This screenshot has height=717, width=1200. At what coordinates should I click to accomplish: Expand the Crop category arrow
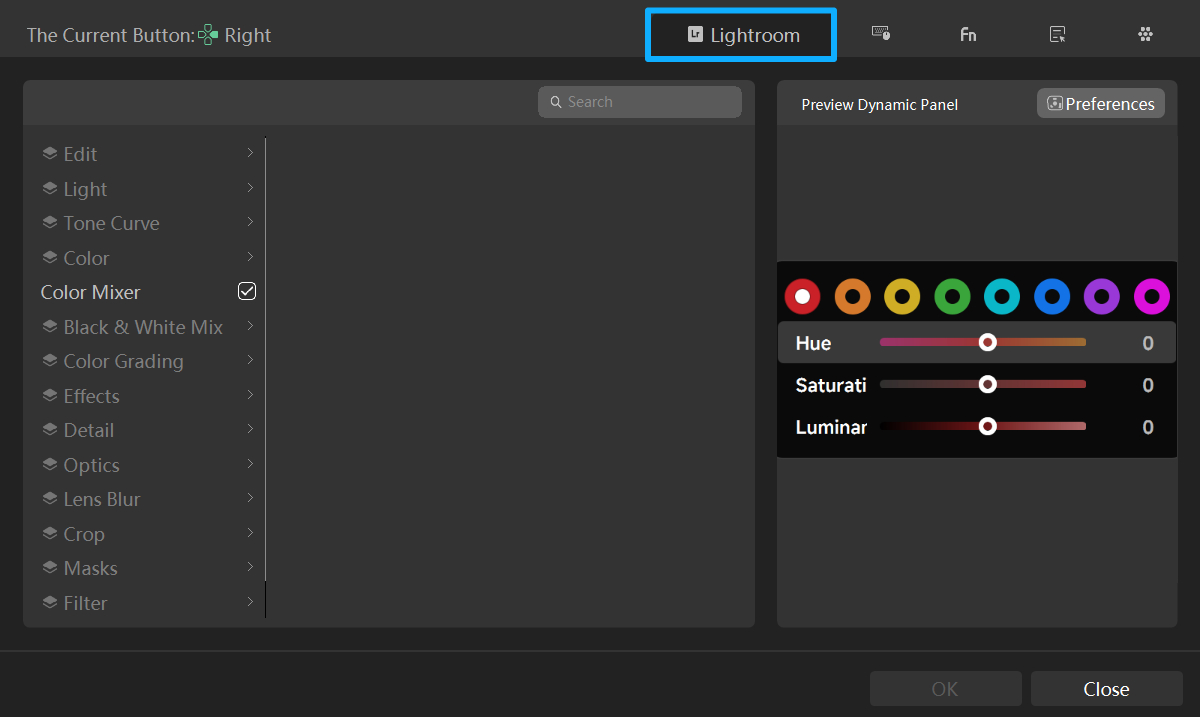click(x=249, y=533)
